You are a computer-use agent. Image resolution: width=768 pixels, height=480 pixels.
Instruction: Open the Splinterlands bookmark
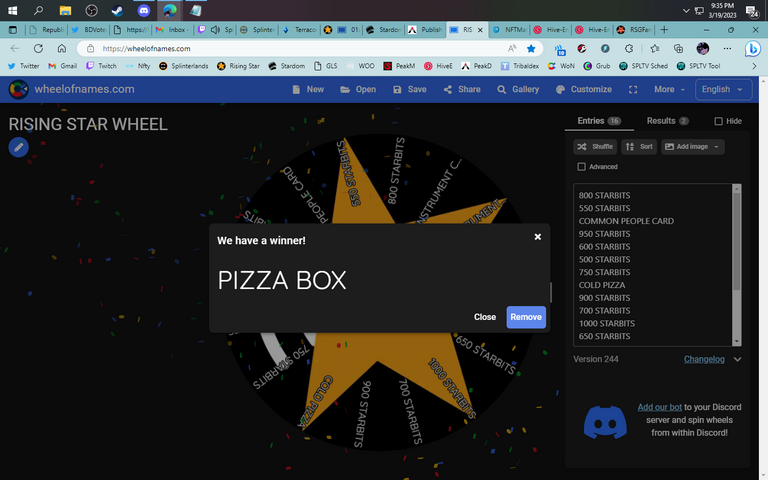pyautogui.click(x=184, y=66)
